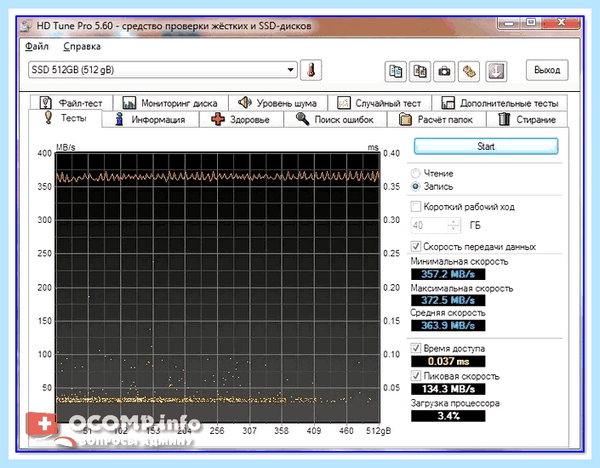The width and height of the screenshot is (600, 468).
Task: Toggle Скорость передачи данных checkbox
Action: pos(416,246)
